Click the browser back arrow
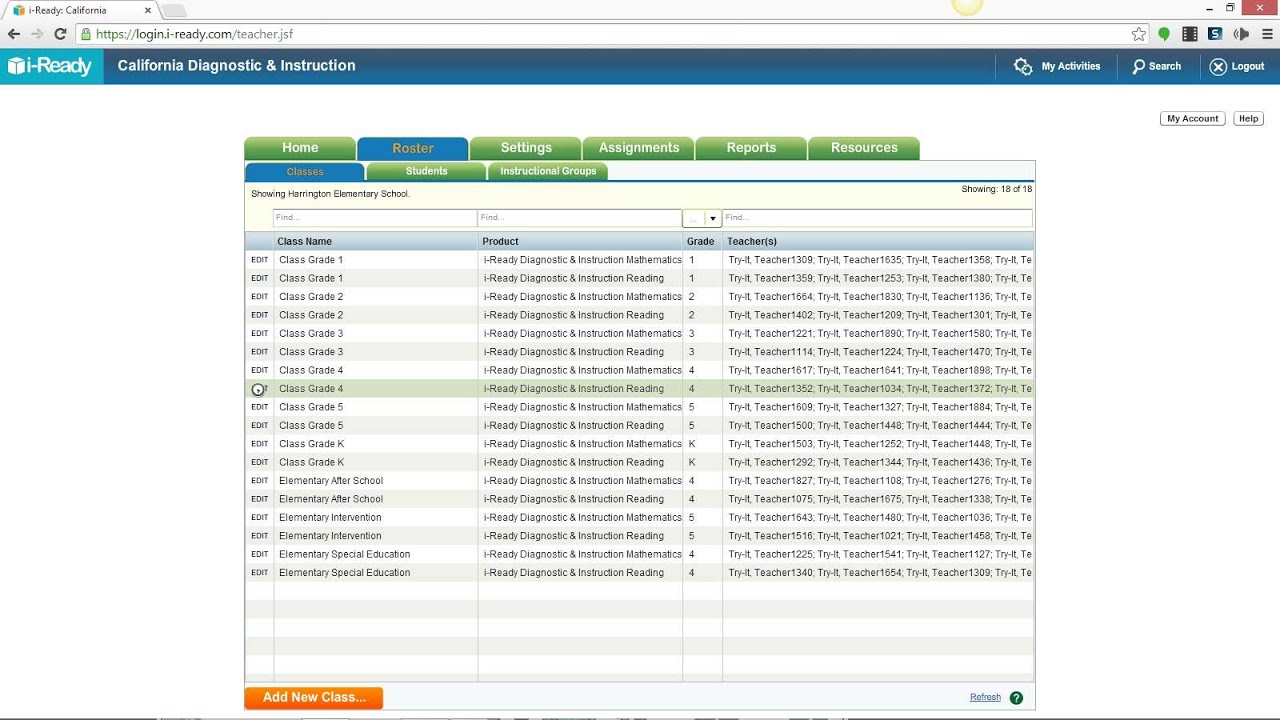The image size is (1280, 720). click(x=14, y=34)
